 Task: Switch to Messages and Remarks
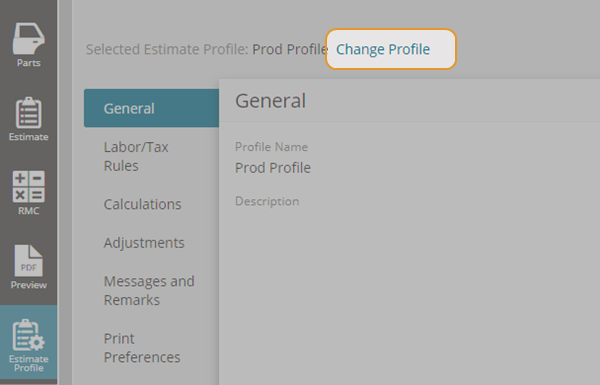click(149, 290)
